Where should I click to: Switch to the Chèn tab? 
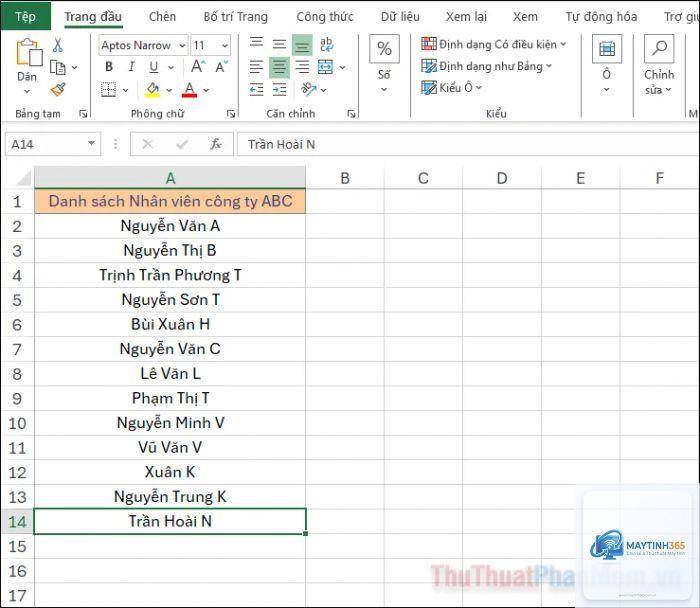pyautogui.click(x=162, y=17)
